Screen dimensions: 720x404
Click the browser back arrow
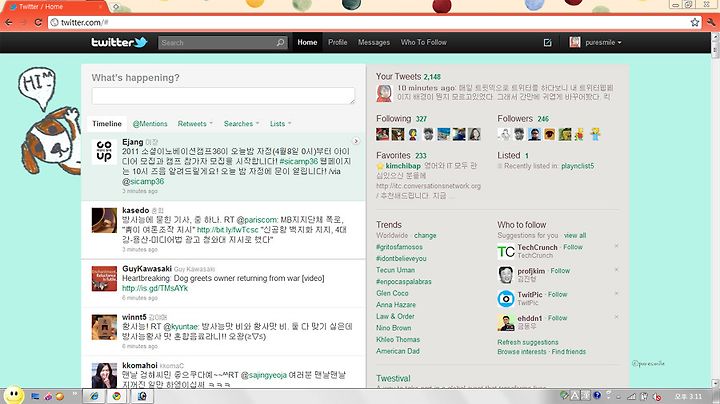coord(8,22)
